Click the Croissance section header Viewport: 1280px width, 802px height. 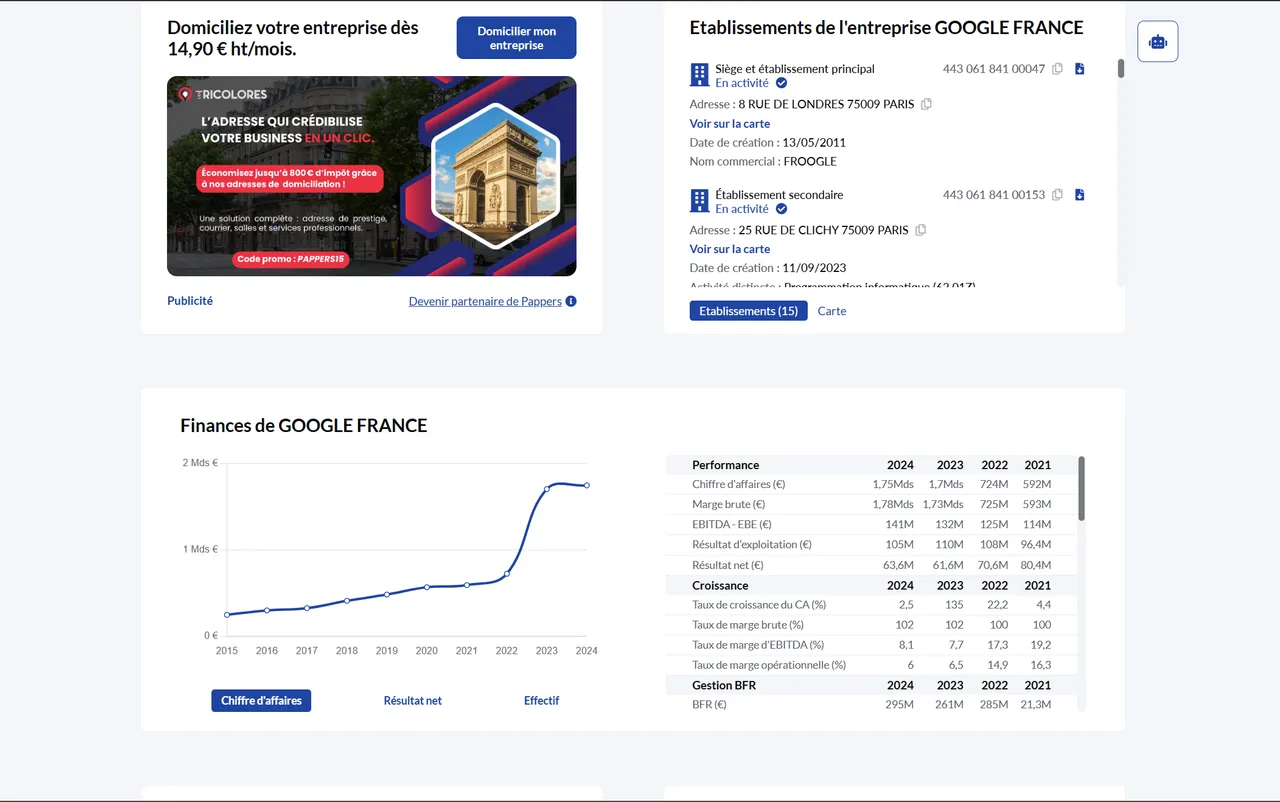[720, 586]
